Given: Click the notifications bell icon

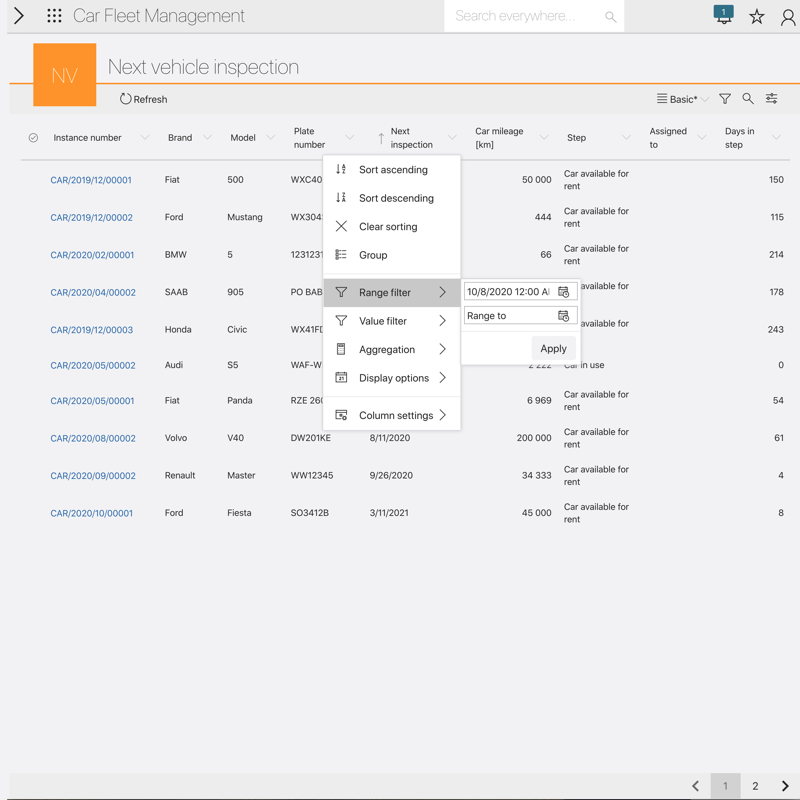Looking at the screenshot, I should coord(723,15).
